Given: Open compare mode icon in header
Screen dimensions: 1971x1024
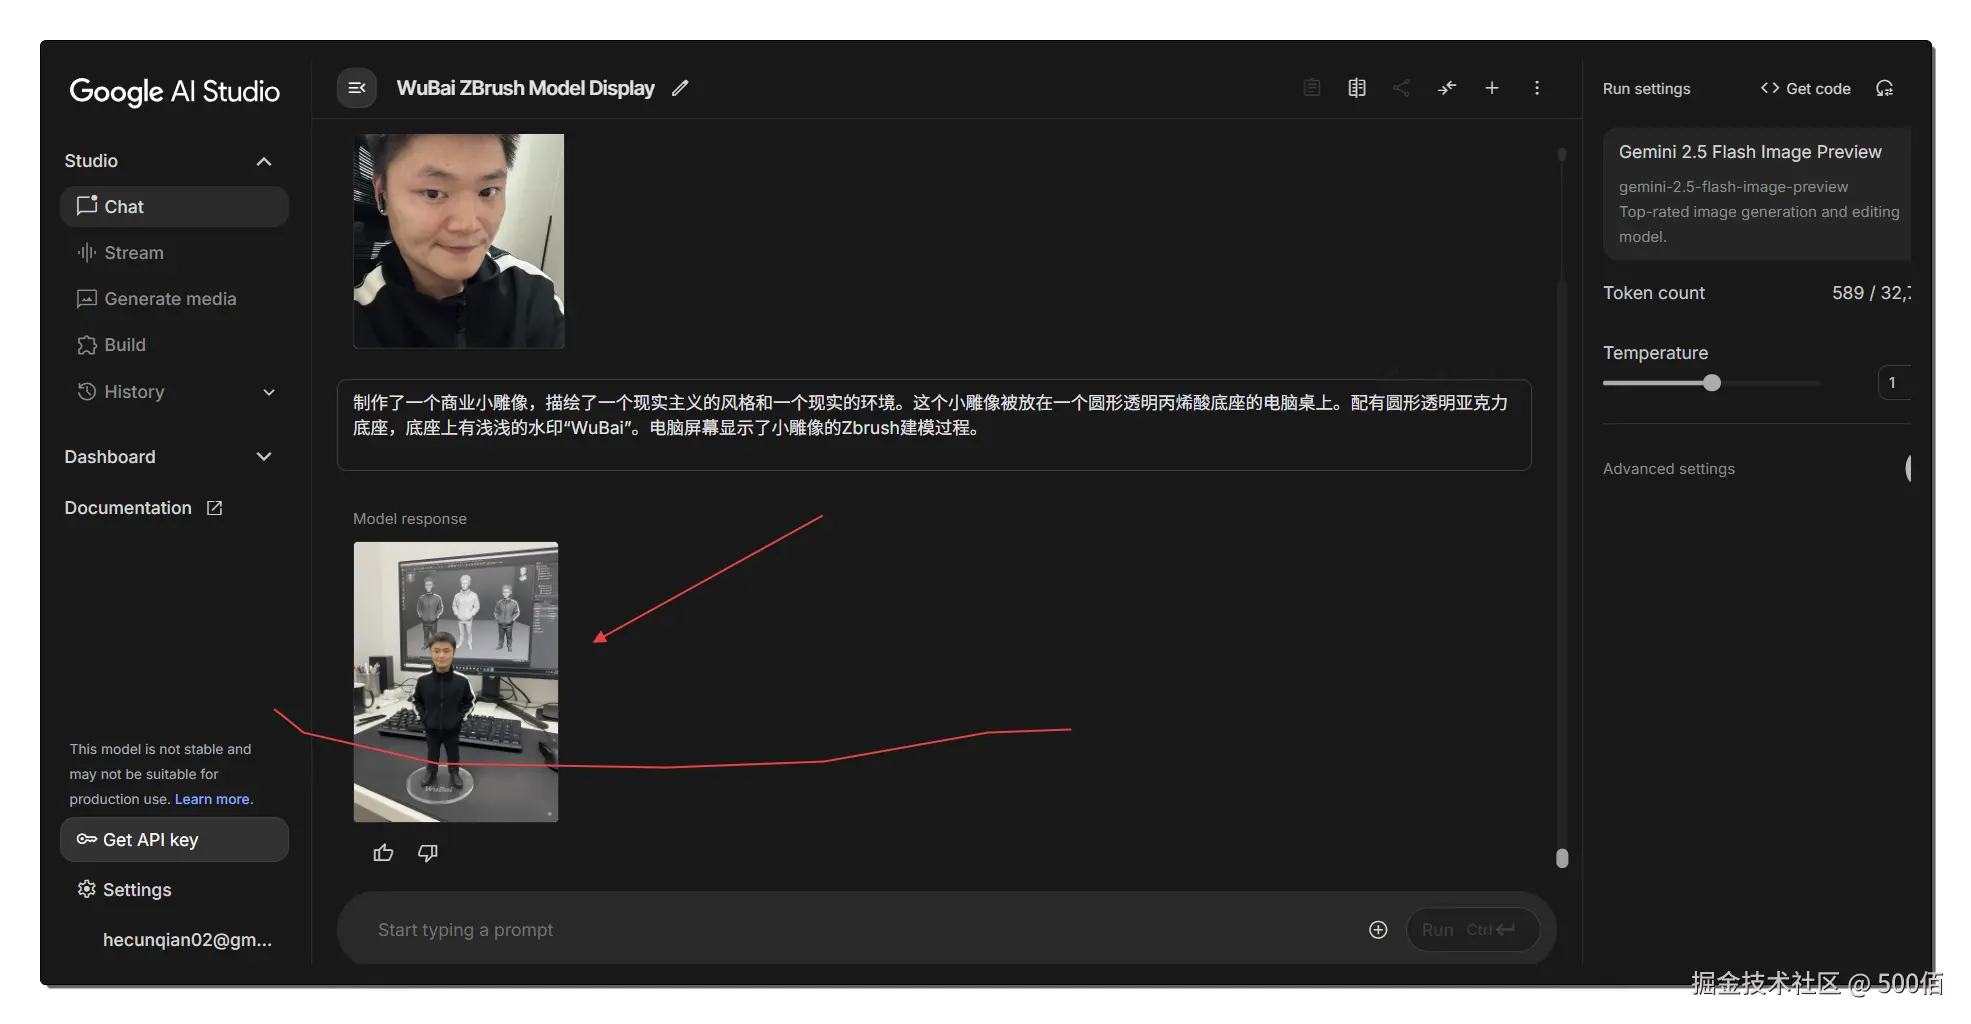Looking at the screenshot, I should (1357, 88).
